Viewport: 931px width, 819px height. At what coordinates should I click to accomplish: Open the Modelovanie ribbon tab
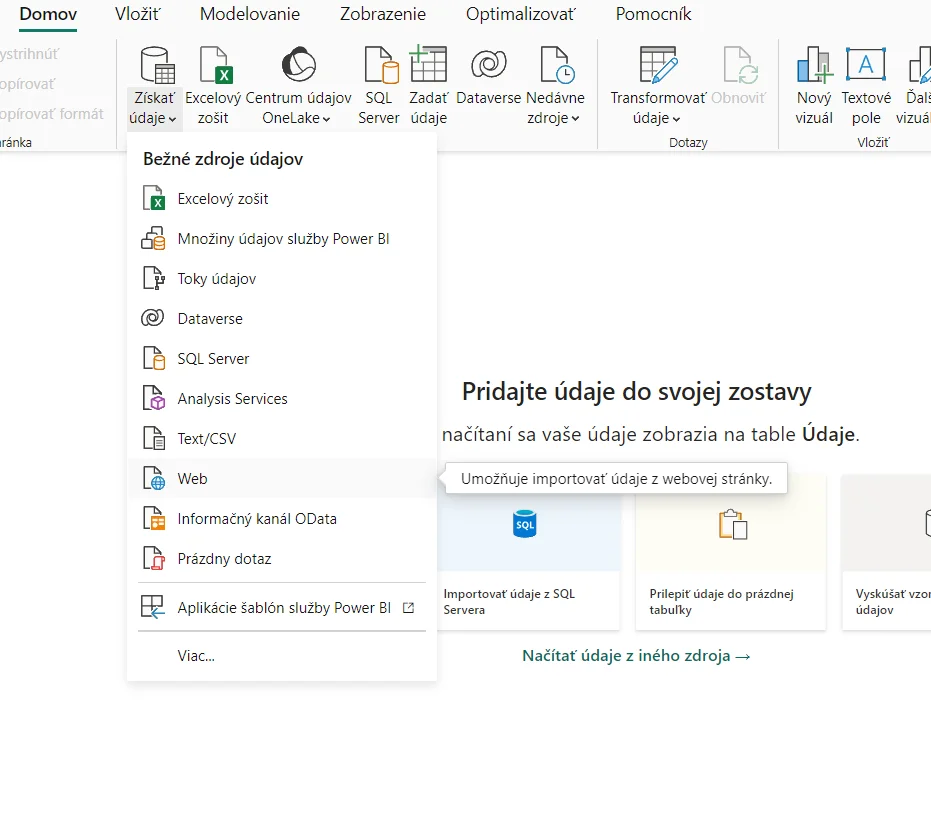tap(250, 14)
